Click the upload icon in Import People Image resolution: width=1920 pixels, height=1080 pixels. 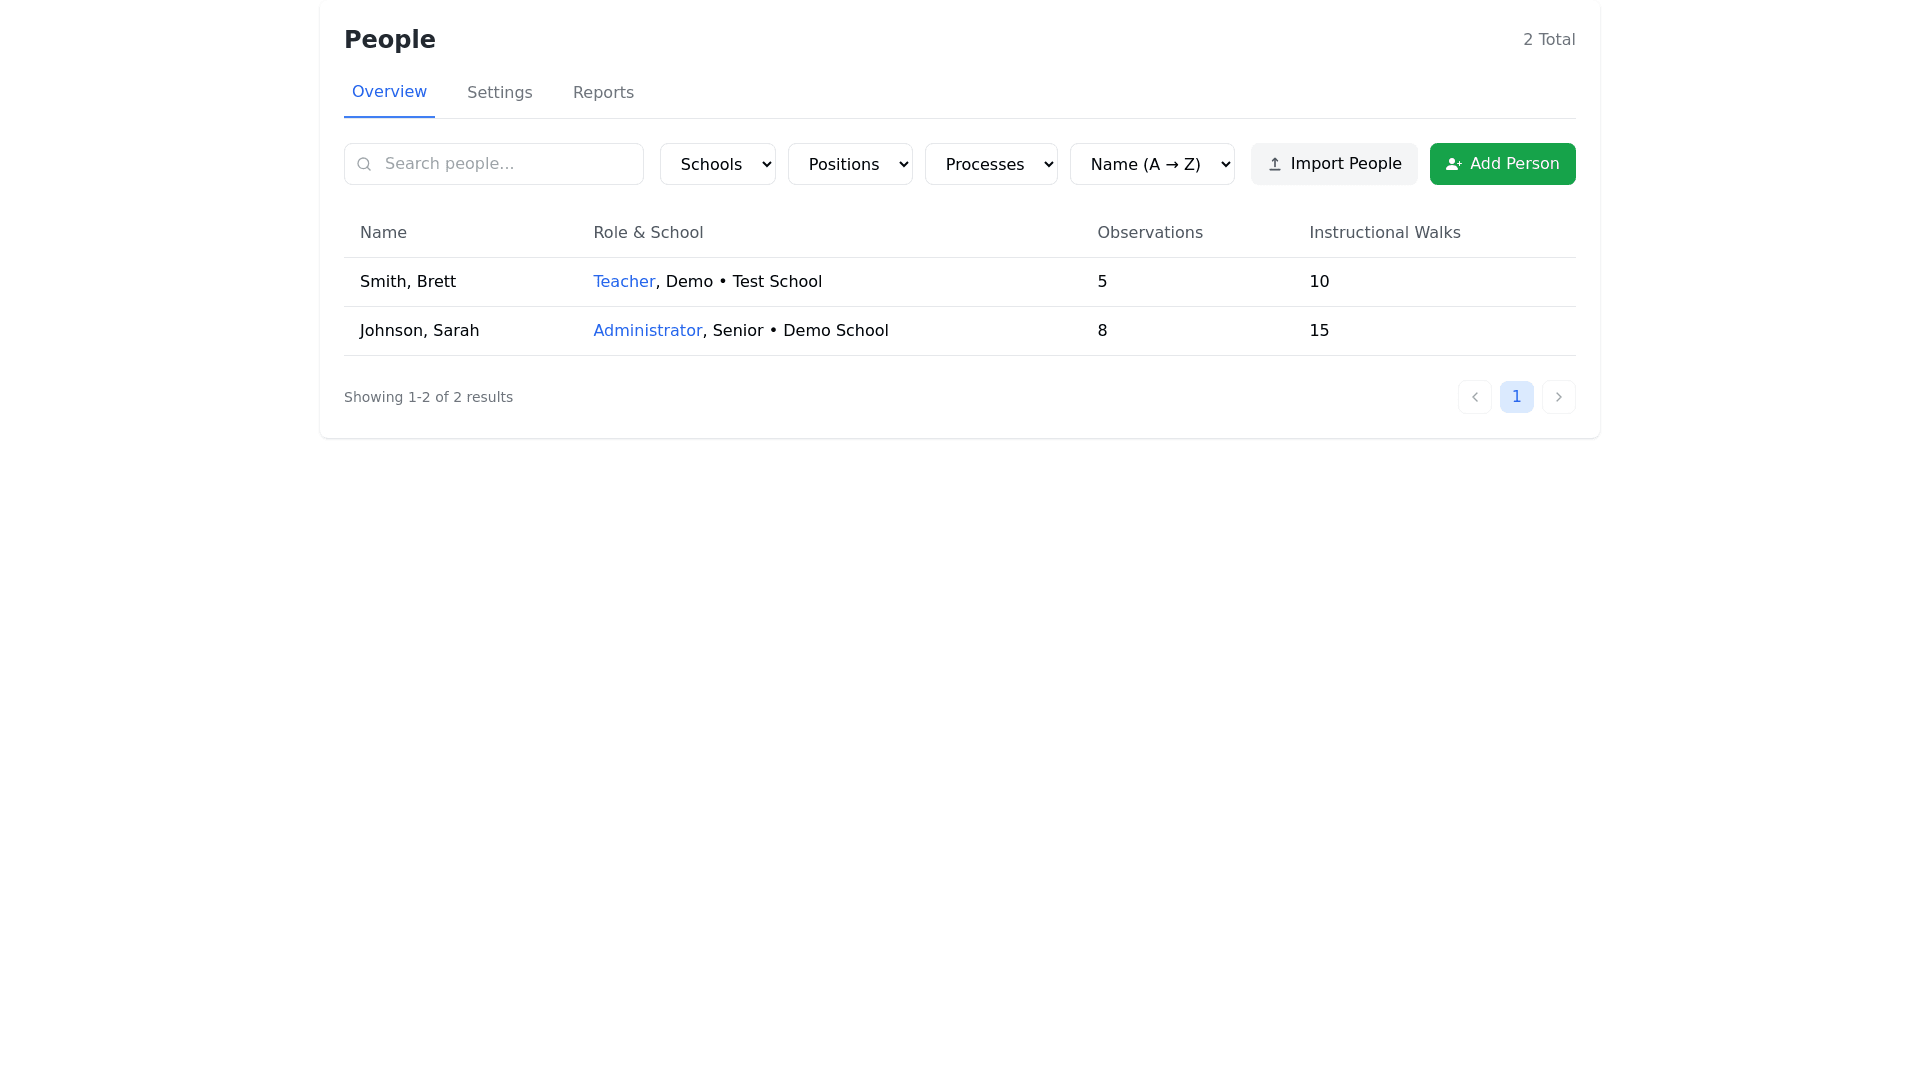pyautogui.click(x=1274, y=164)
